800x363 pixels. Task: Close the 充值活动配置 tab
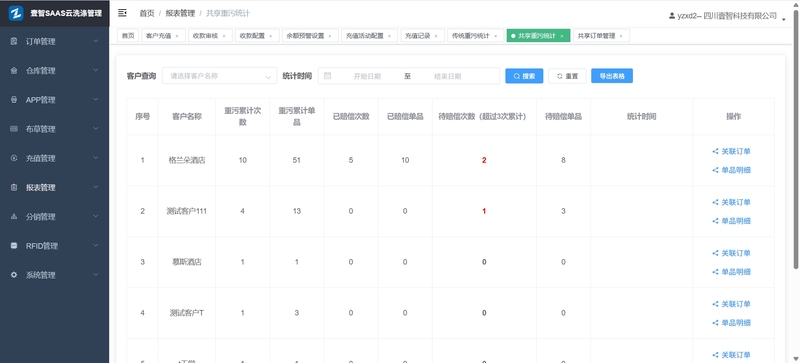pyautogui.click(x=389, y=36)
